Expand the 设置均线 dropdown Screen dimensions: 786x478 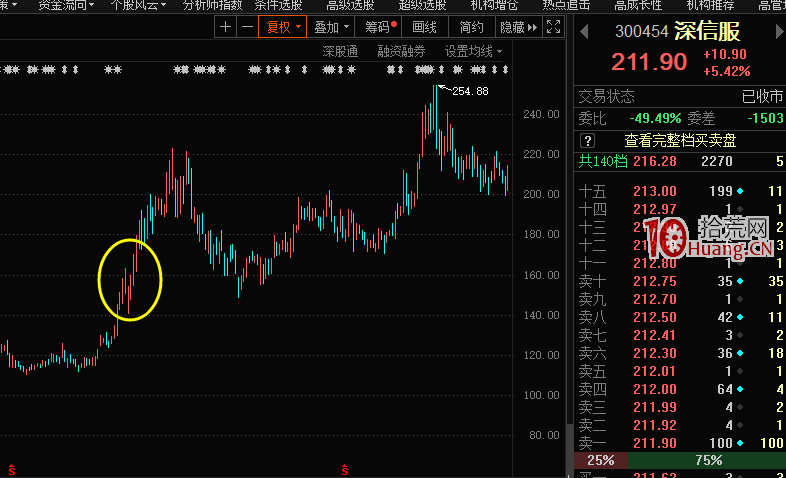473,51
